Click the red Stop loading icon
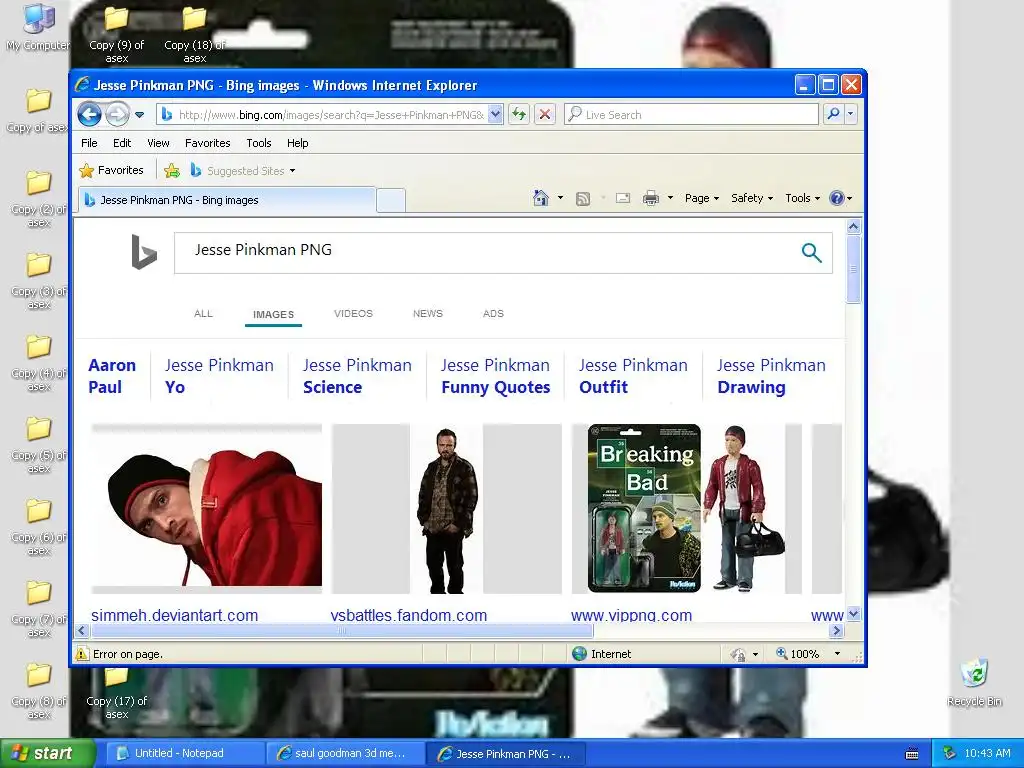 click(545, 114)
